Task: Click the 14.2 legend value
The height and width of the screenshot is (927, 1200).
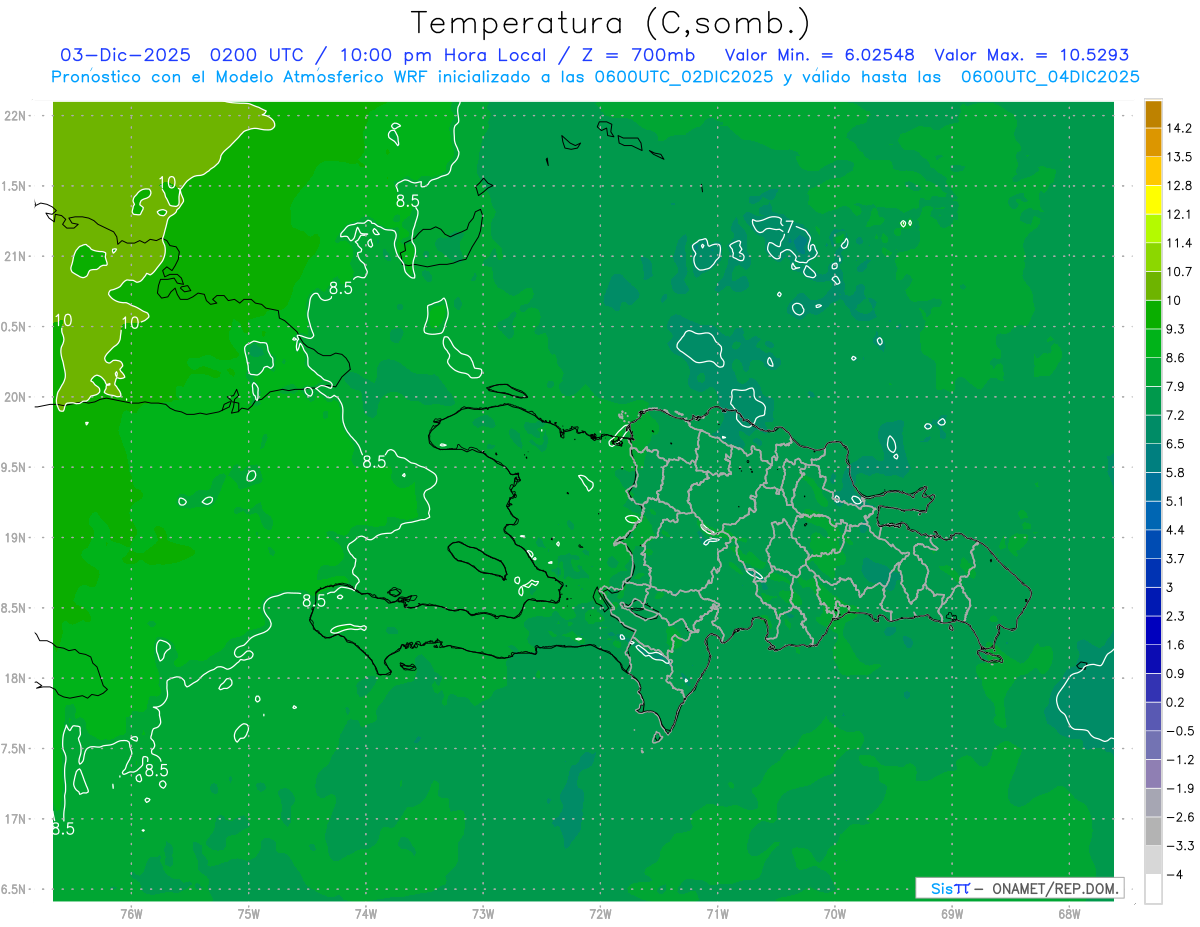Action: click(1179, 128)
